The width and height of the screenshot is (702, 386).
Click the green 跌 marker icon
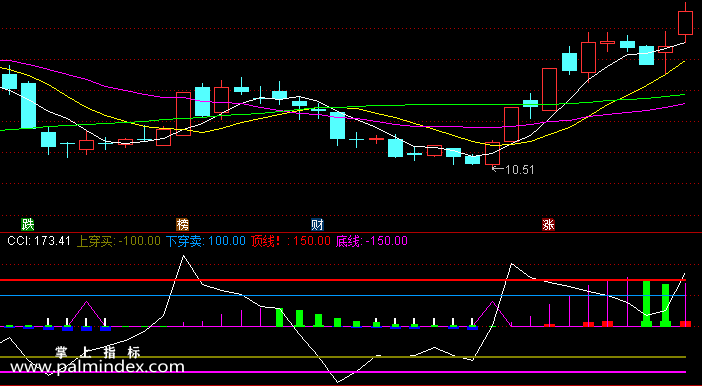click(x=28, y=225)
